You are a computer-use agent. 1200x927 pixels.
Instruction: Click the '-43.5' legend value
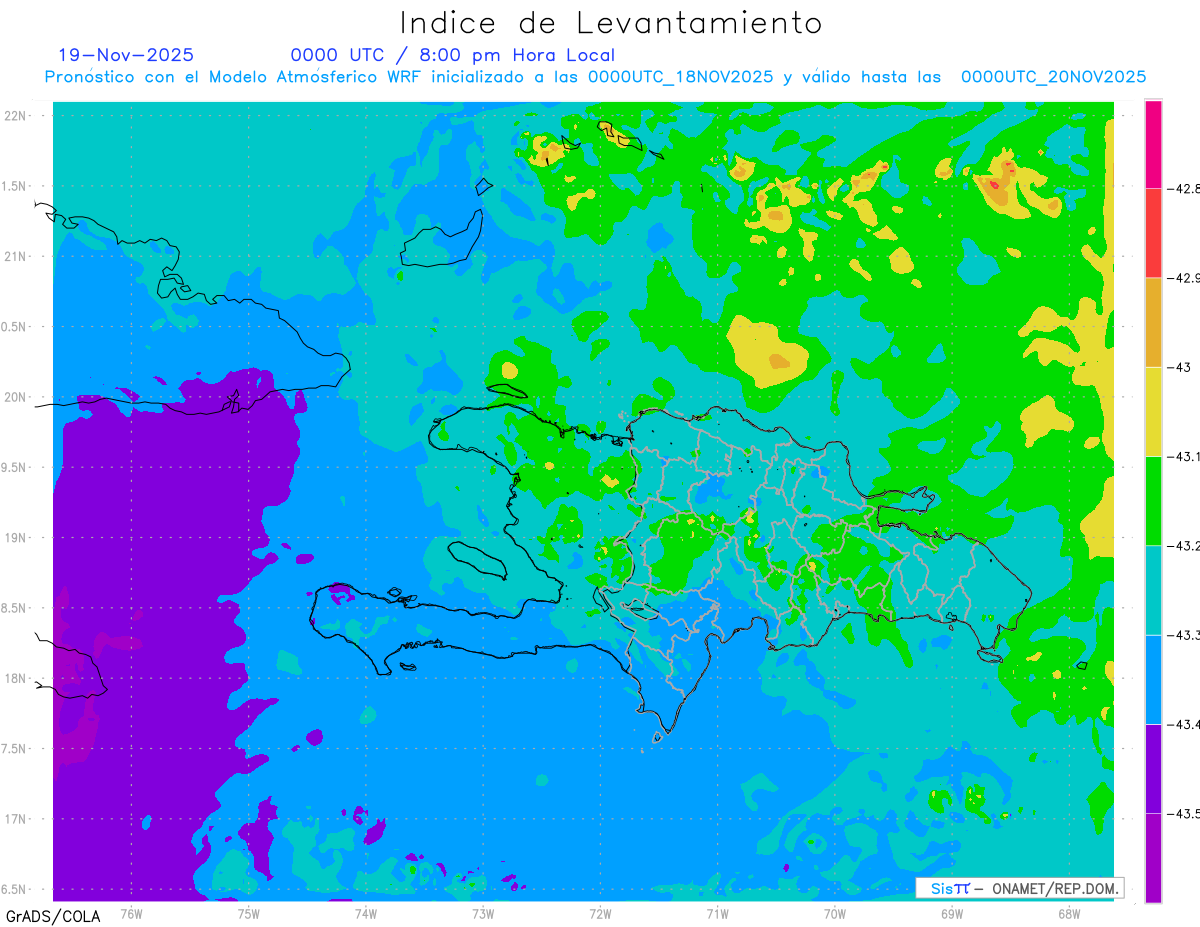point(1184,813)
